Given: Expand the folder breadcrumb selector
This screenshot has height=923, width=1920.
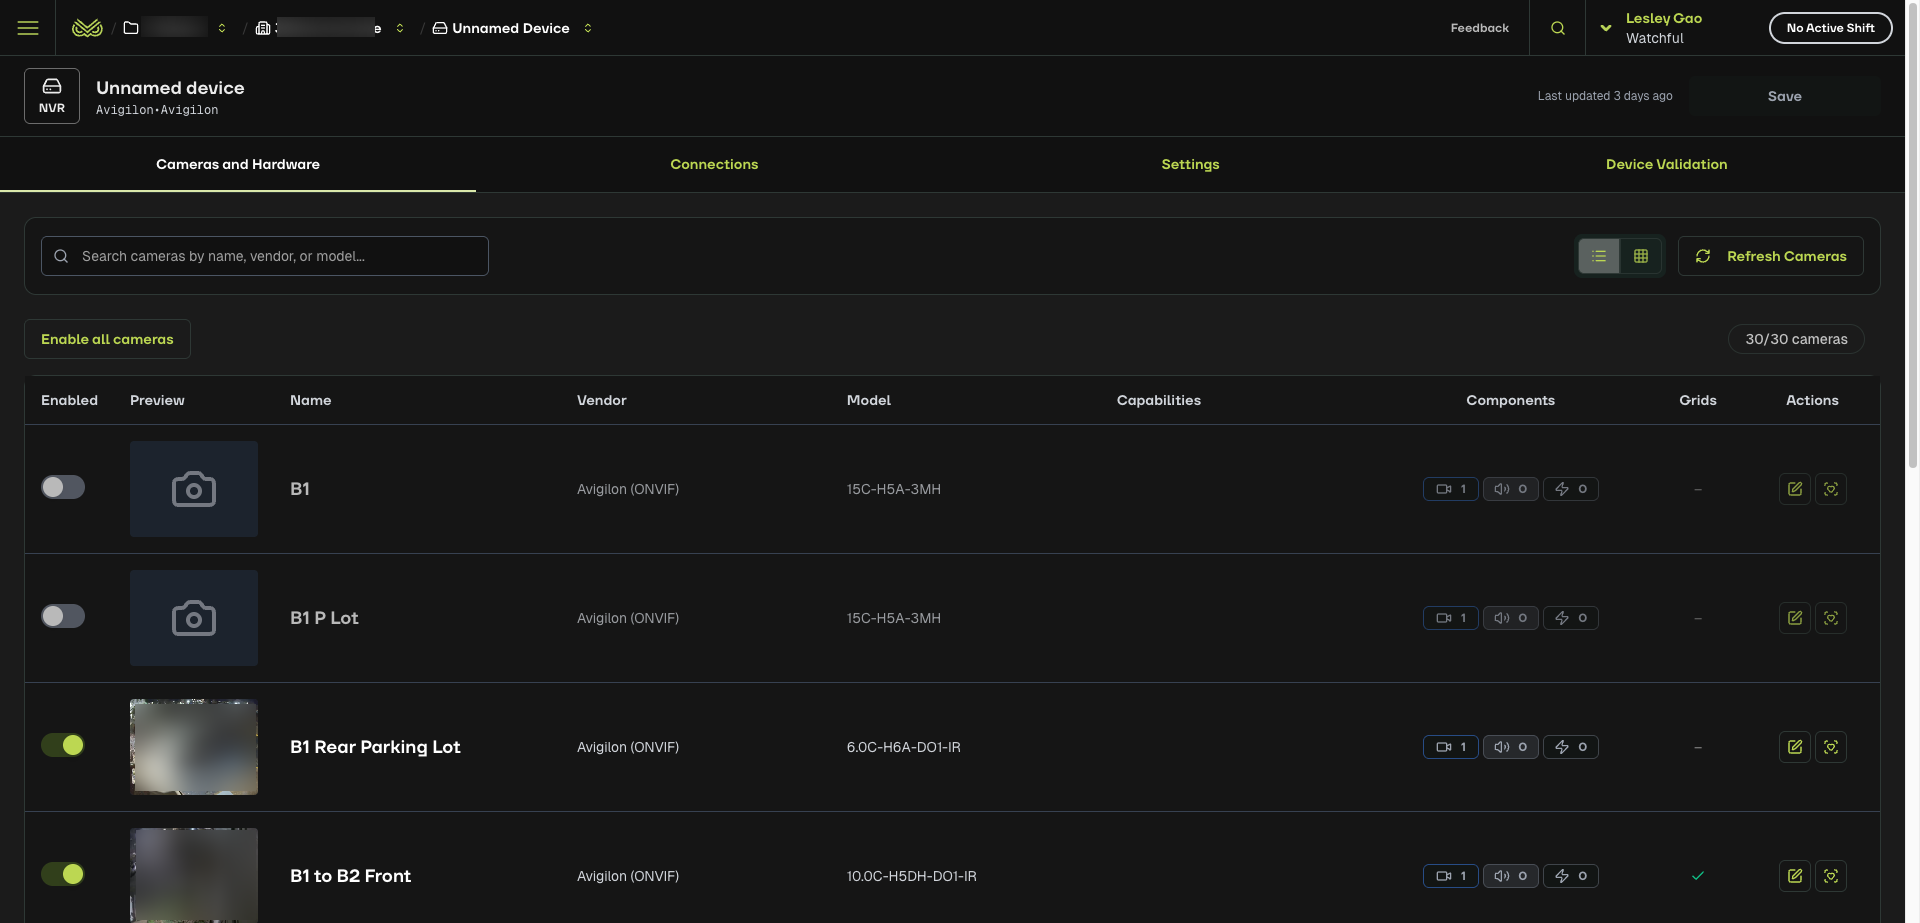Looking at the screenshot, I should tap(222, 28).
